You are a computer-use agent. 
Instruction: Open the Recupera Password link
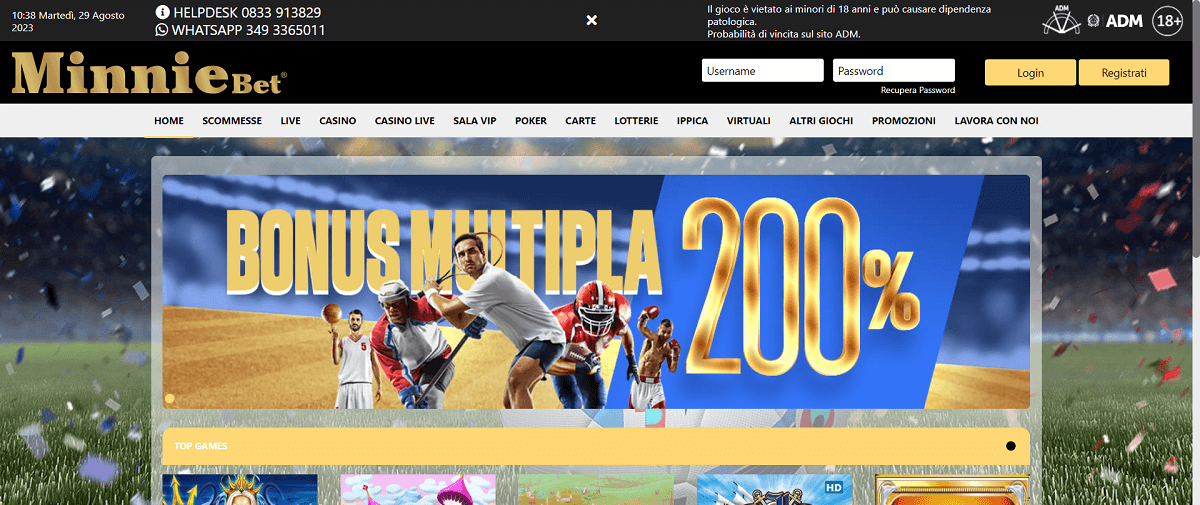coord(918,90)
